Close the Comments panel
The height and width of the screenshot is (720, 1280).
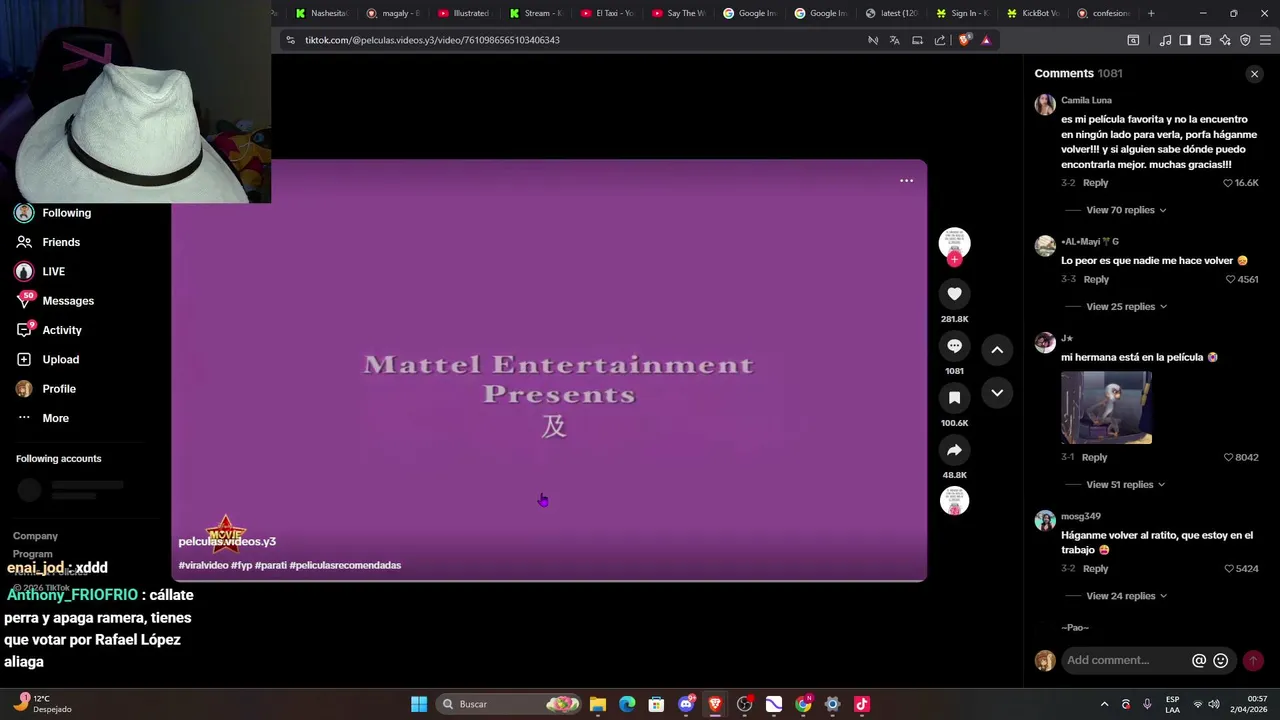(x=1254, y=74)
